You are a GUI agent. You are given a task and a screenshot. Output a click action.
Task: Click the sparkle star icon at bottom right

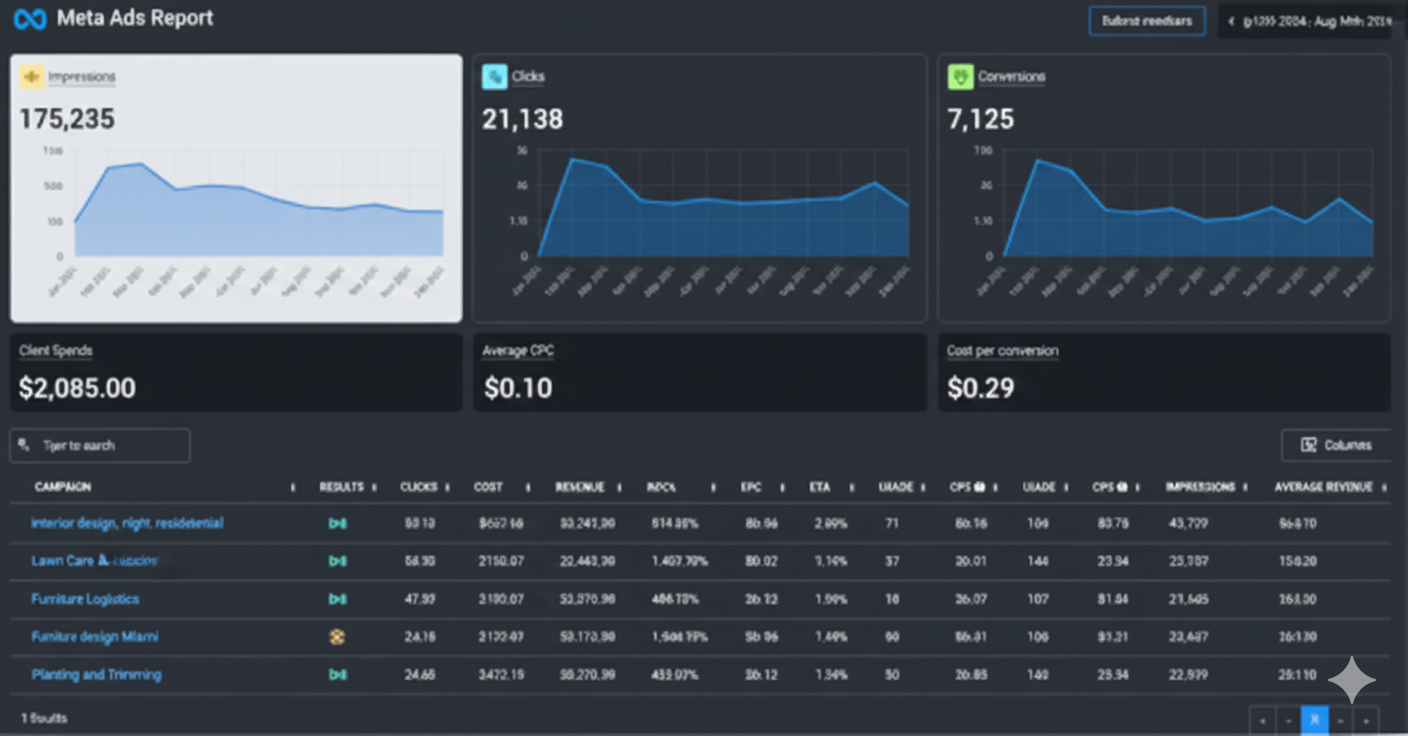click(1352, 680)
